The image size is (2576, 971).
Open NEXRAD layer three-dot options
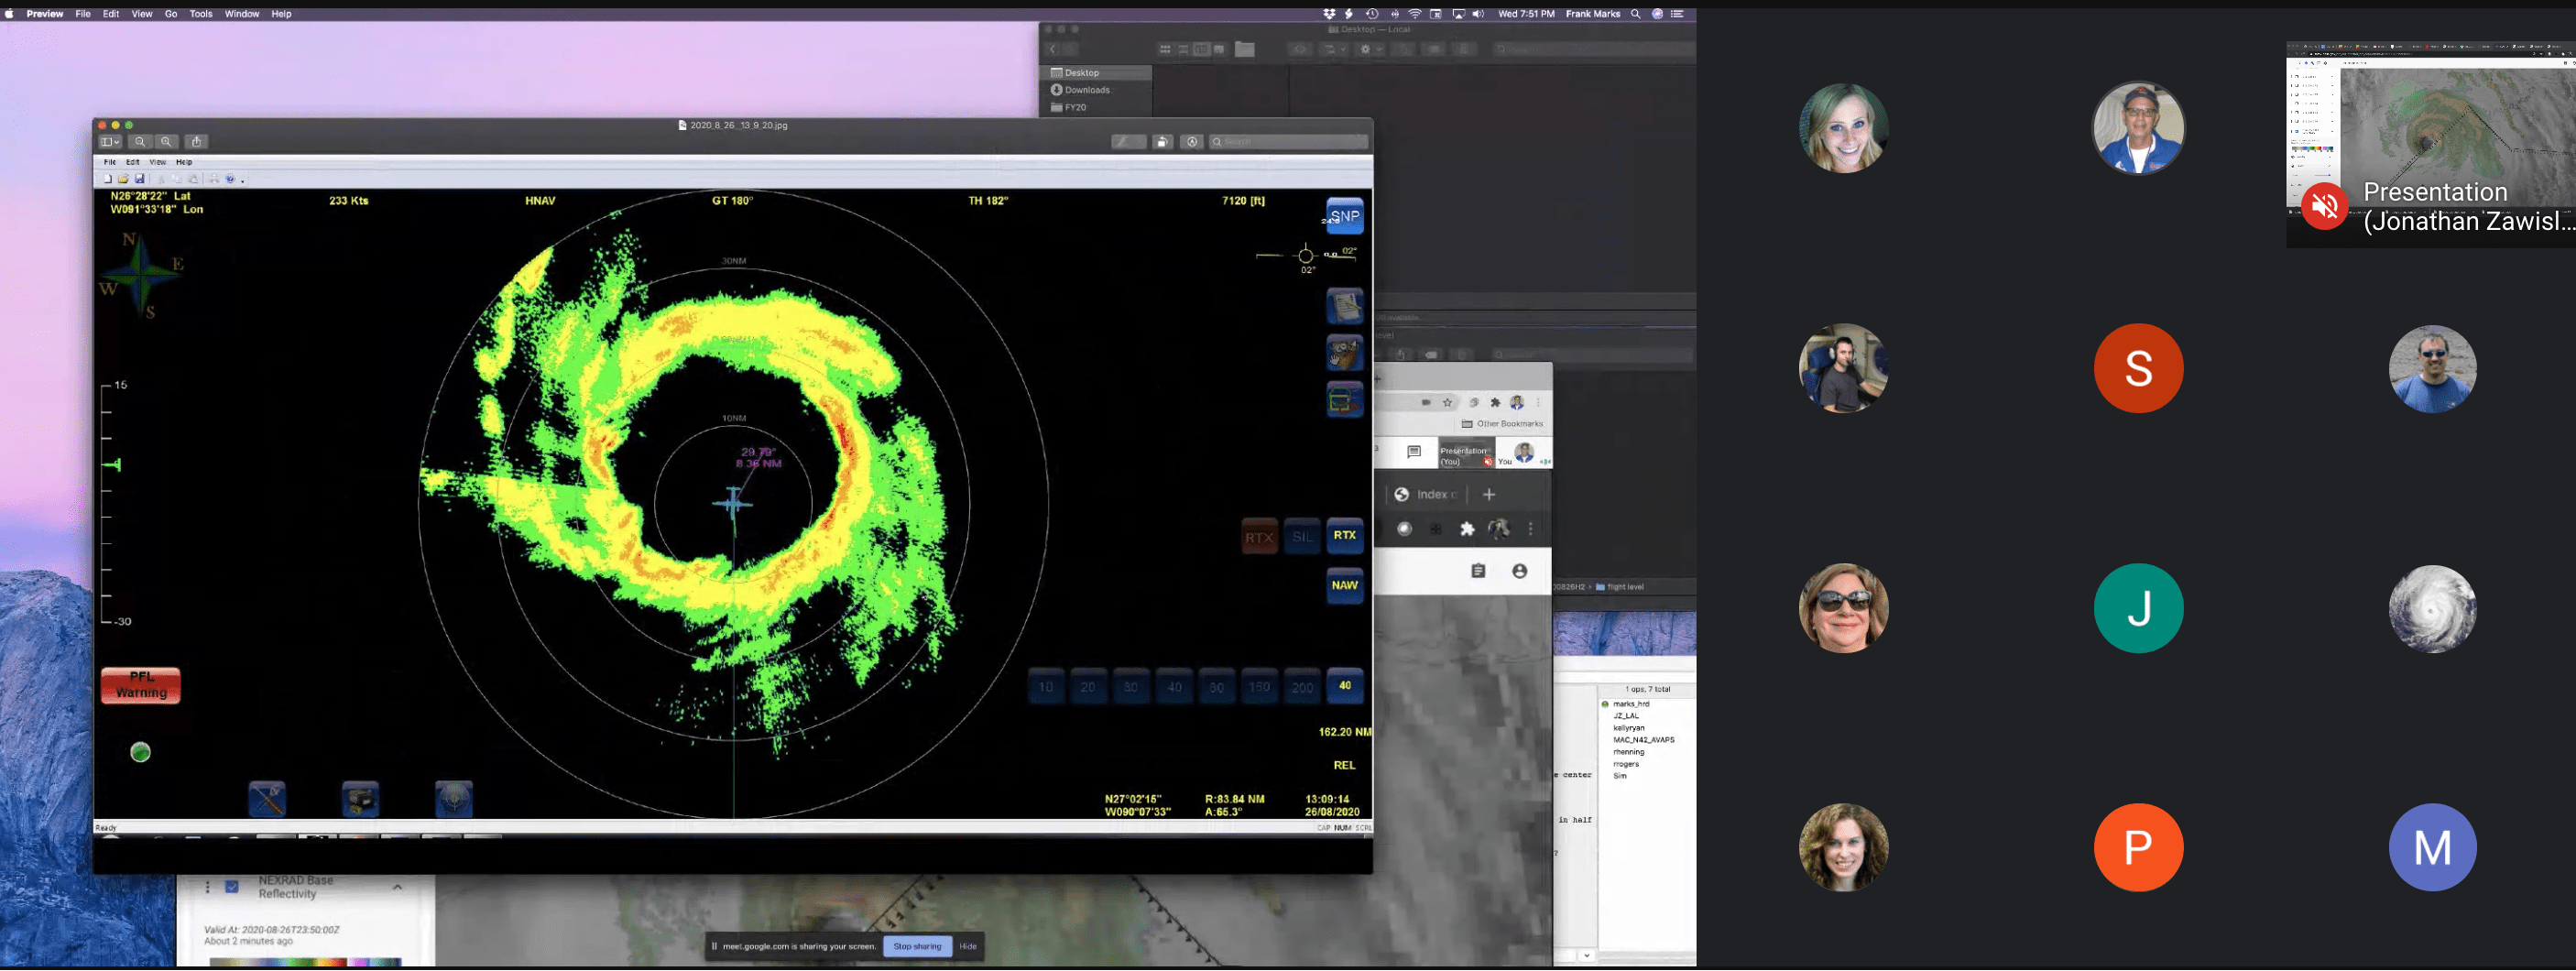click(208, 888)
